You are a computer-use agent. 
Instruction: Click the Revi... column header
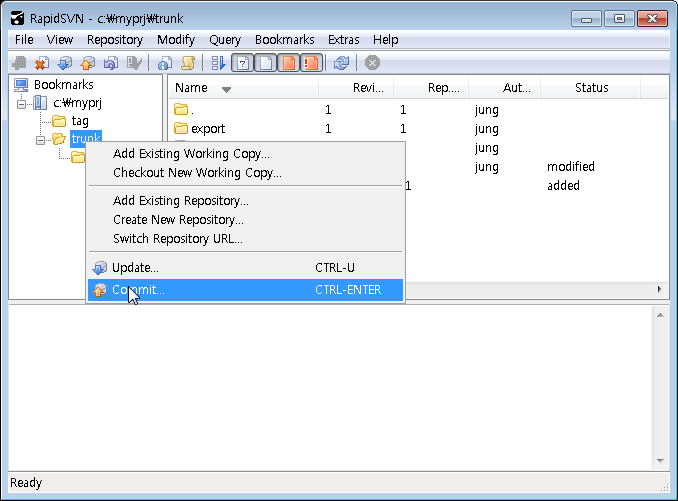pyautogui.click(x=356, y=88)
